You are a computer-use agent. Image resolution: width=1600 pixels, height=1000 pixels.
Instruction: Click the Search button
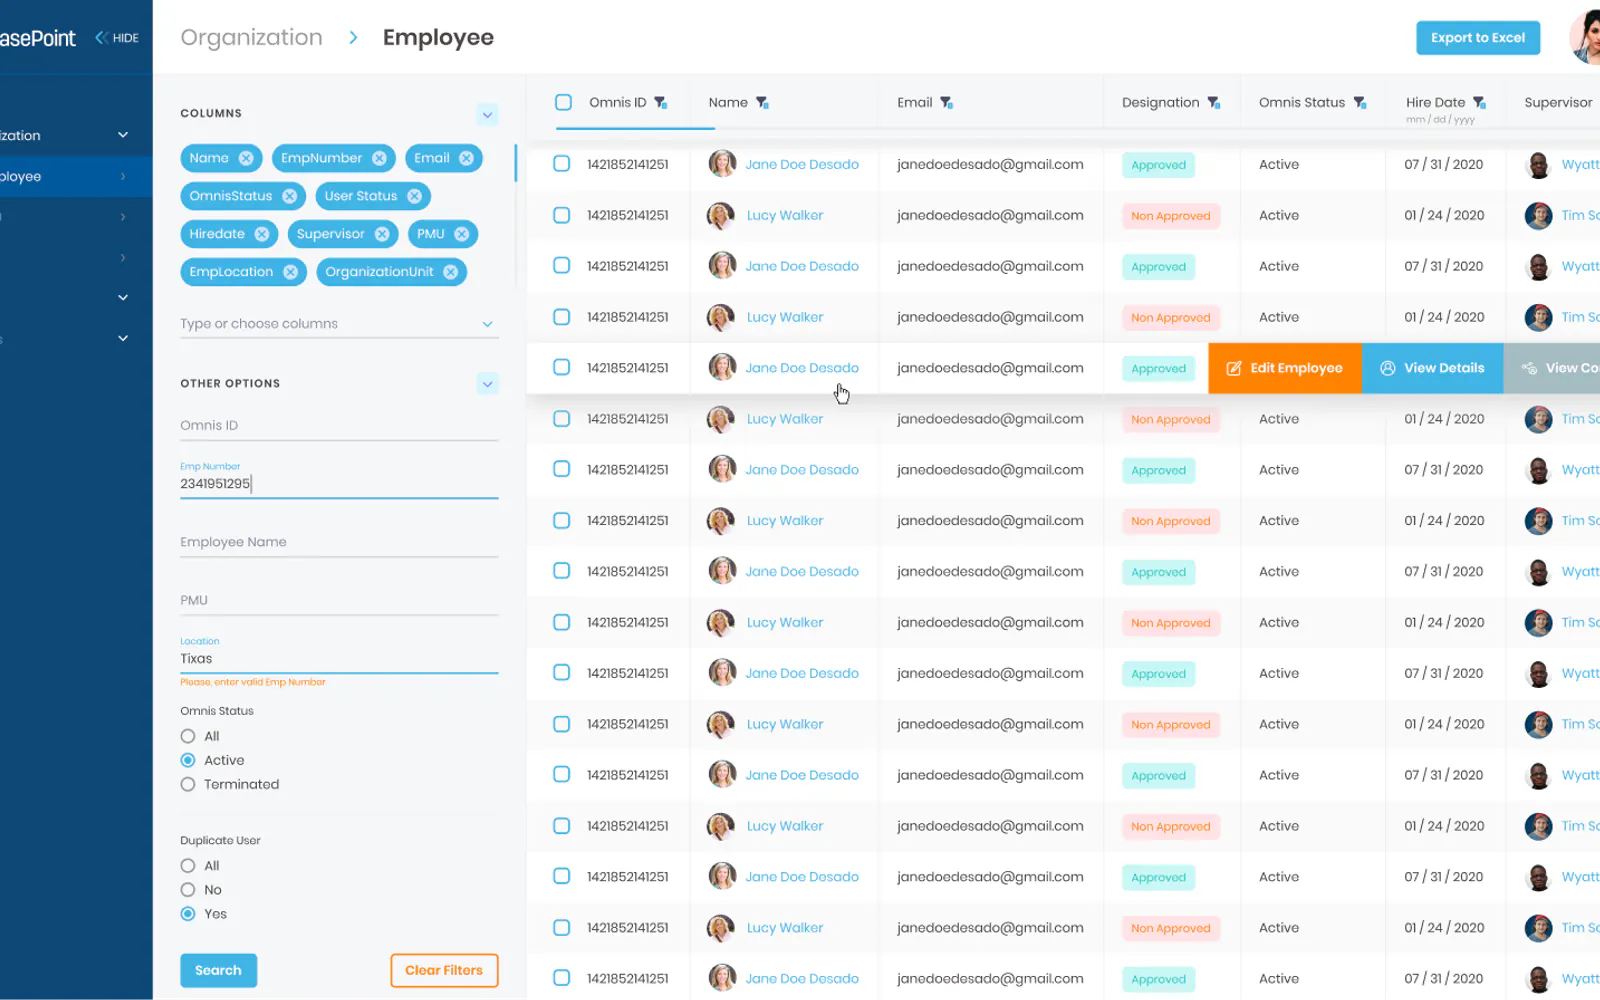pyautogui.click(x=218, y=971)
